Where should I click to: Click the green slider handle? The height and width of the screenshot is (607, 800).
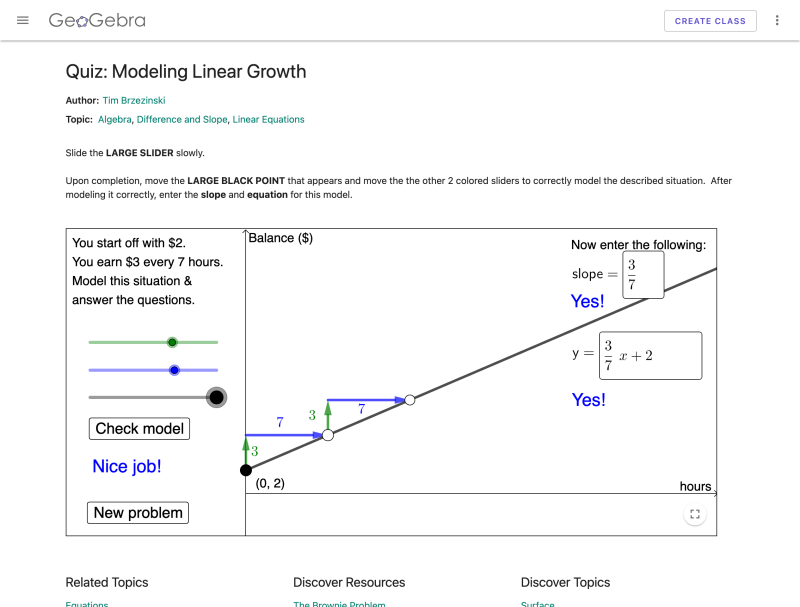point(172,342)
